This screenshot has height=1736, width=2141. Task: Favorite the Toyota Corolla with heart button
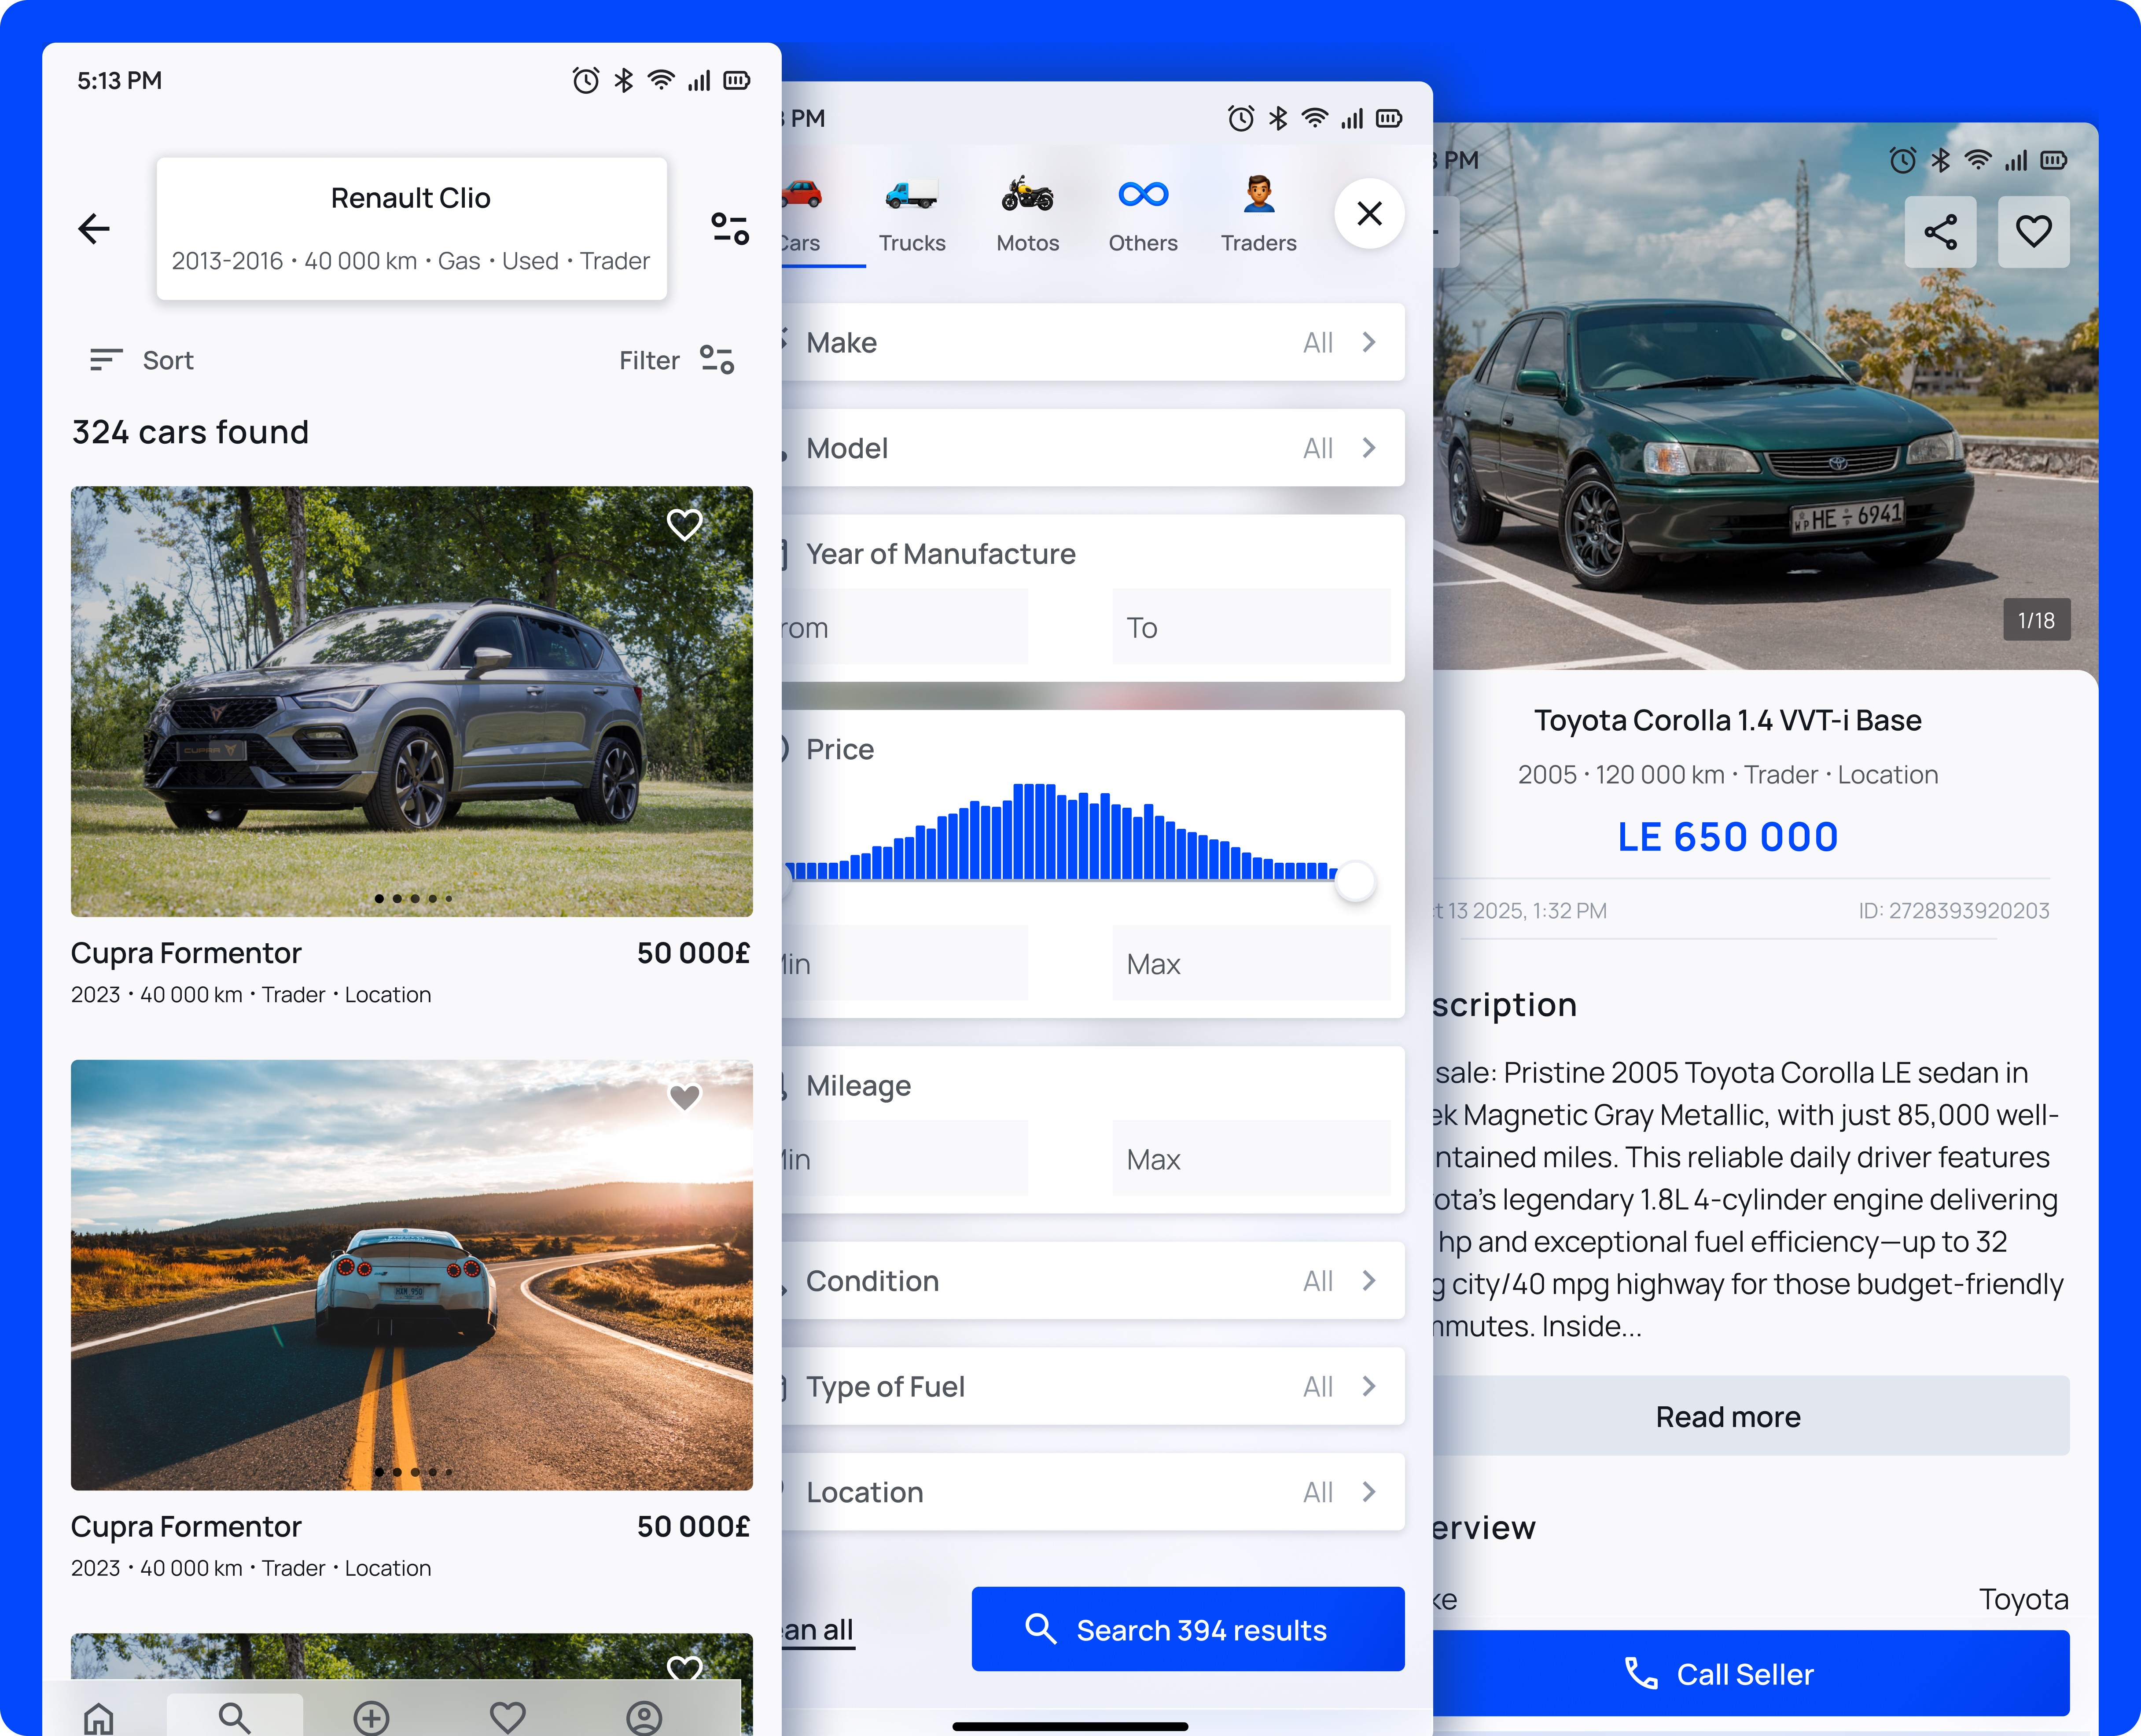[2033, 232]
